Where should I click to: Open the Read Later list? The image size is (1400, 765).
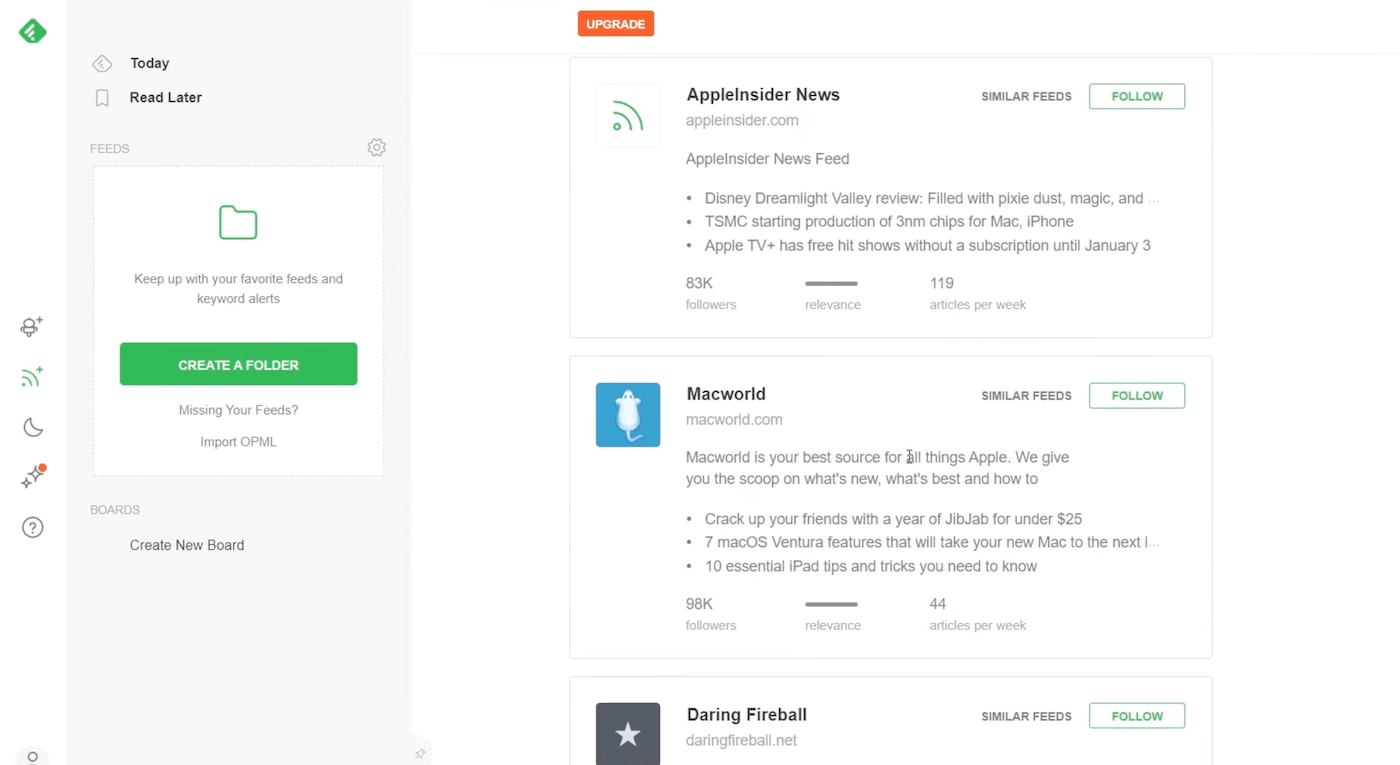(165, 98)
